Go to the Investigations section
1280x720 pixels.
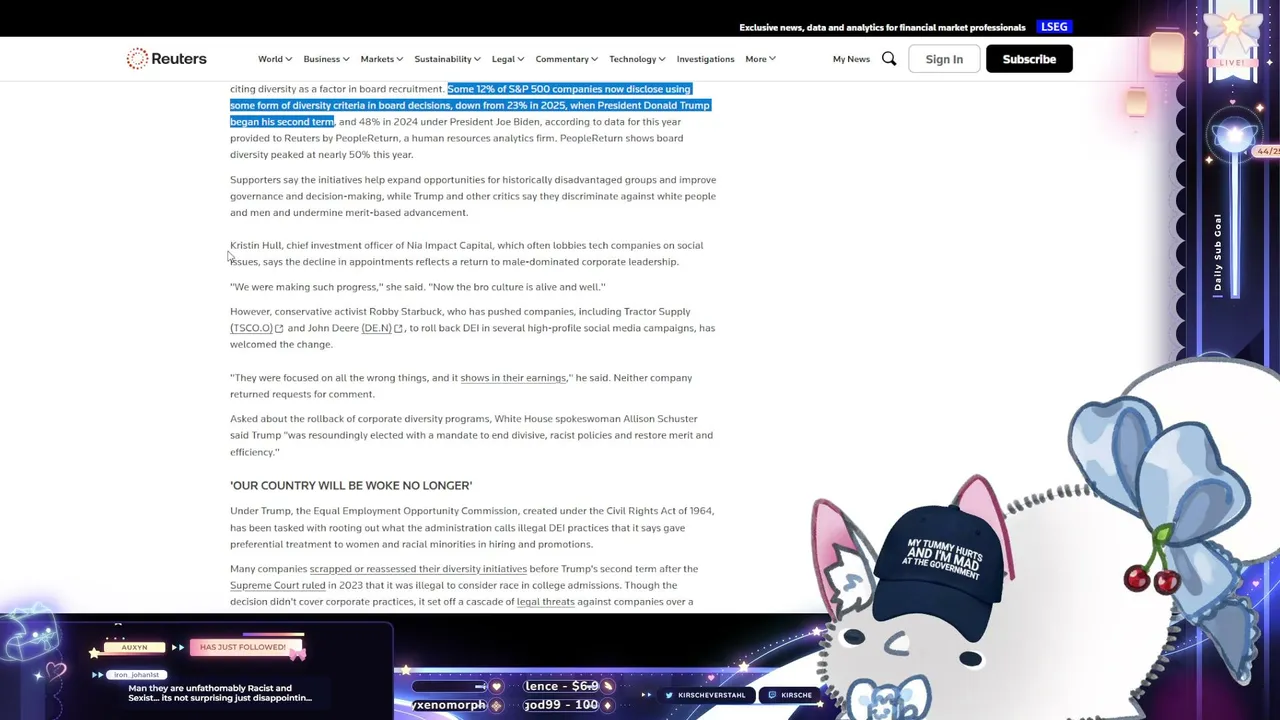click(705, 59)
